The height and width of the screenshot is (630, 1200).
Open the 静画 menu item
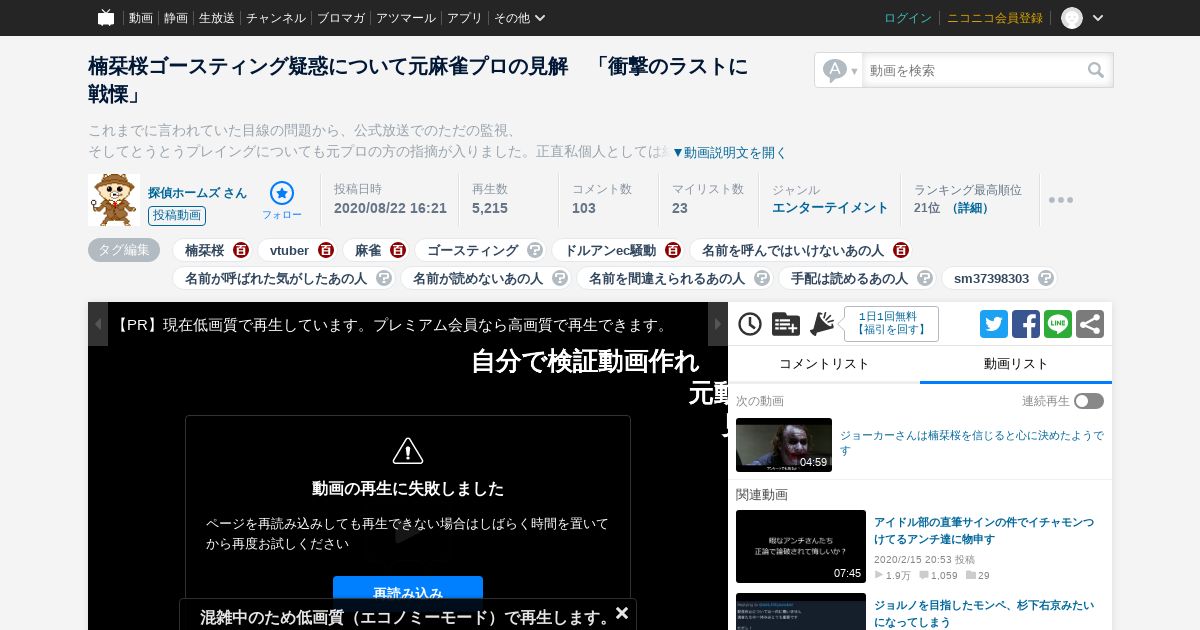[176, 18]
